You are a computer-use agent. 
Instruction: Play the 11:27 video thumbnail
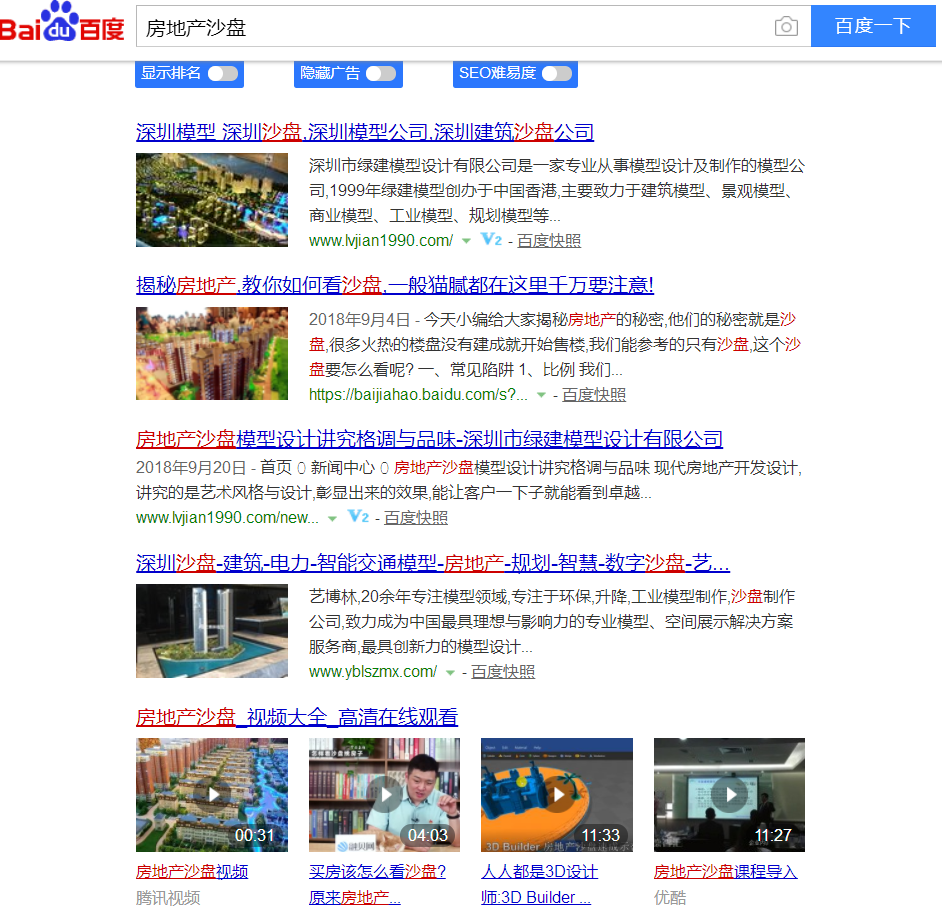[729, 795]
